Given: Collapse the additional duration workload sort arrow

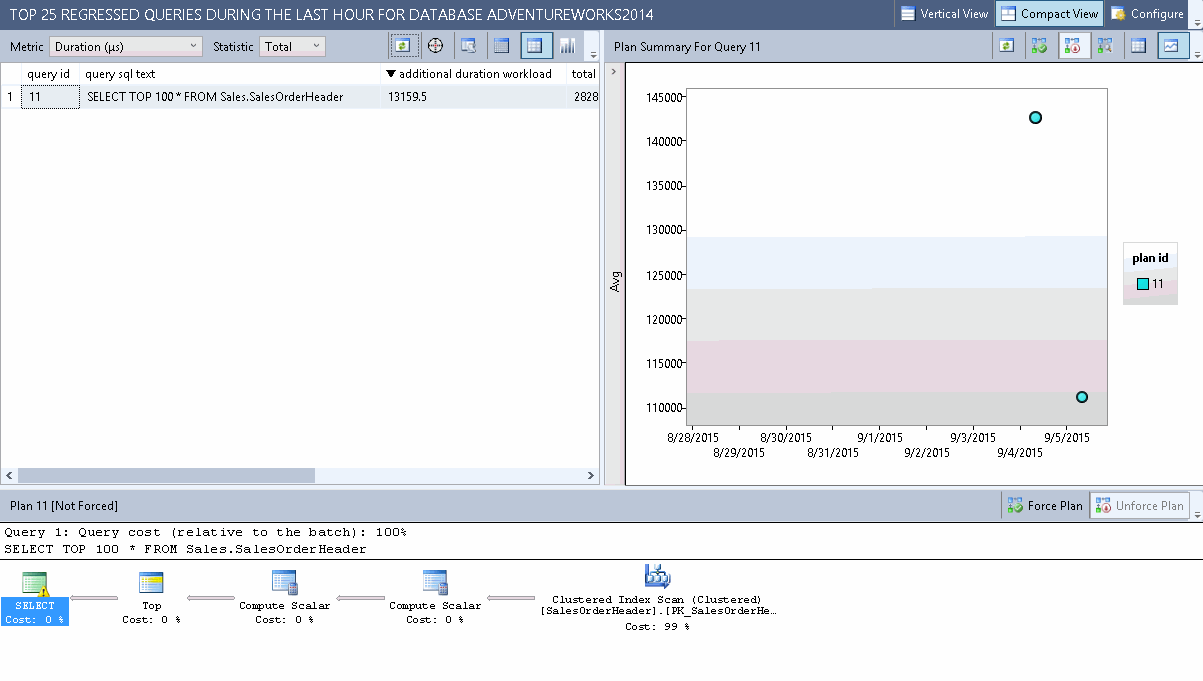Looking at the screenshot, I should (x=390, y=73).
